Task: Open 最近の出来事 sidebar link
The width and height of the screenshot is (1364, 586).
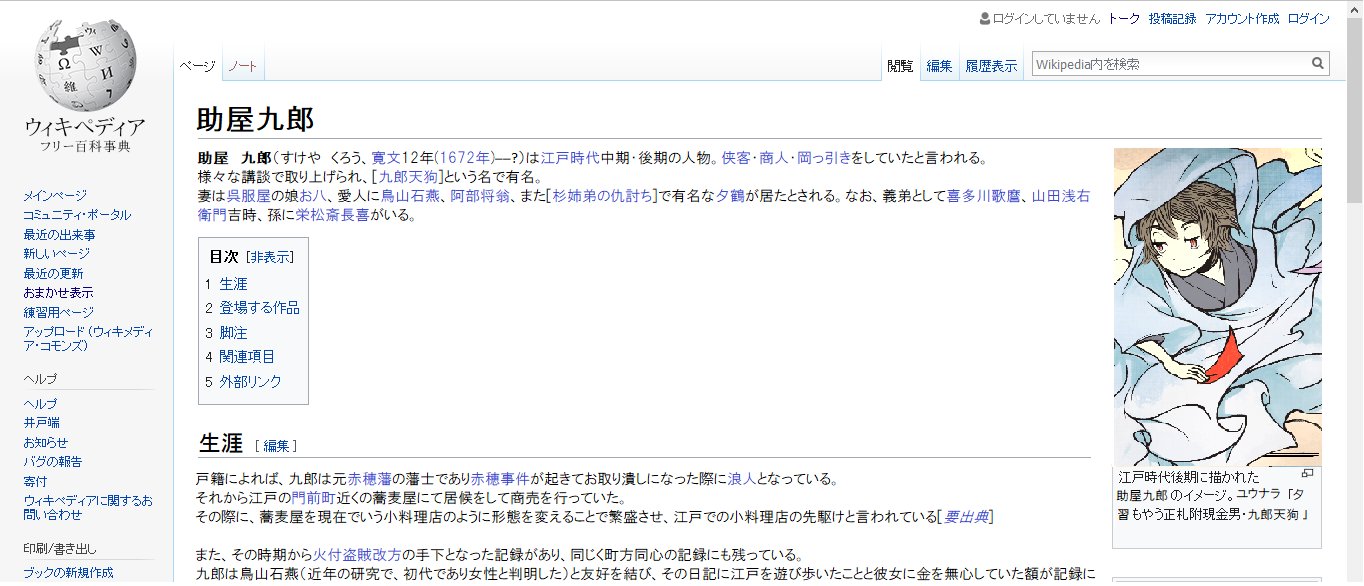Action: tap(59, 235)
